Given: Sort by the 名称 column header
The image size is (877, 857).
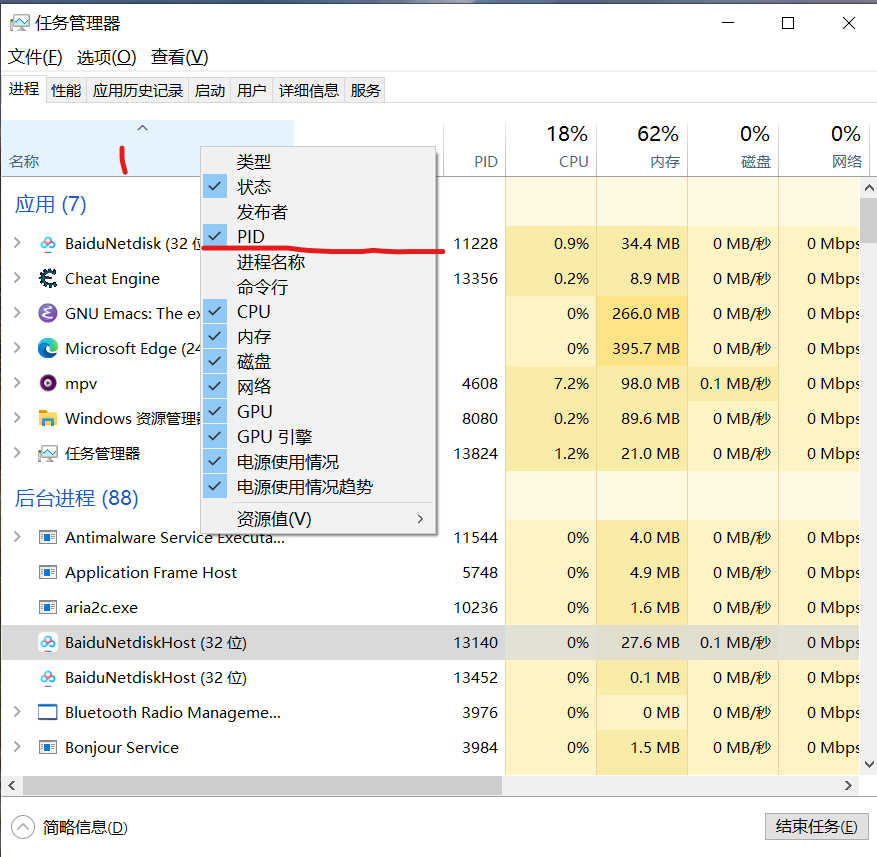Looking at the screenshot, I should tap(148, 149).
